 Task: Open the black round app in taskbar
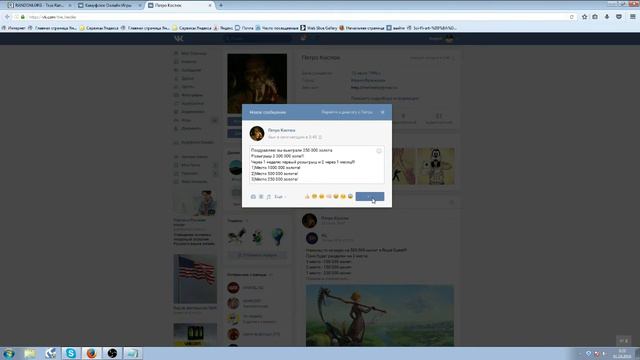pyautogui.click(x=112, y=353)
